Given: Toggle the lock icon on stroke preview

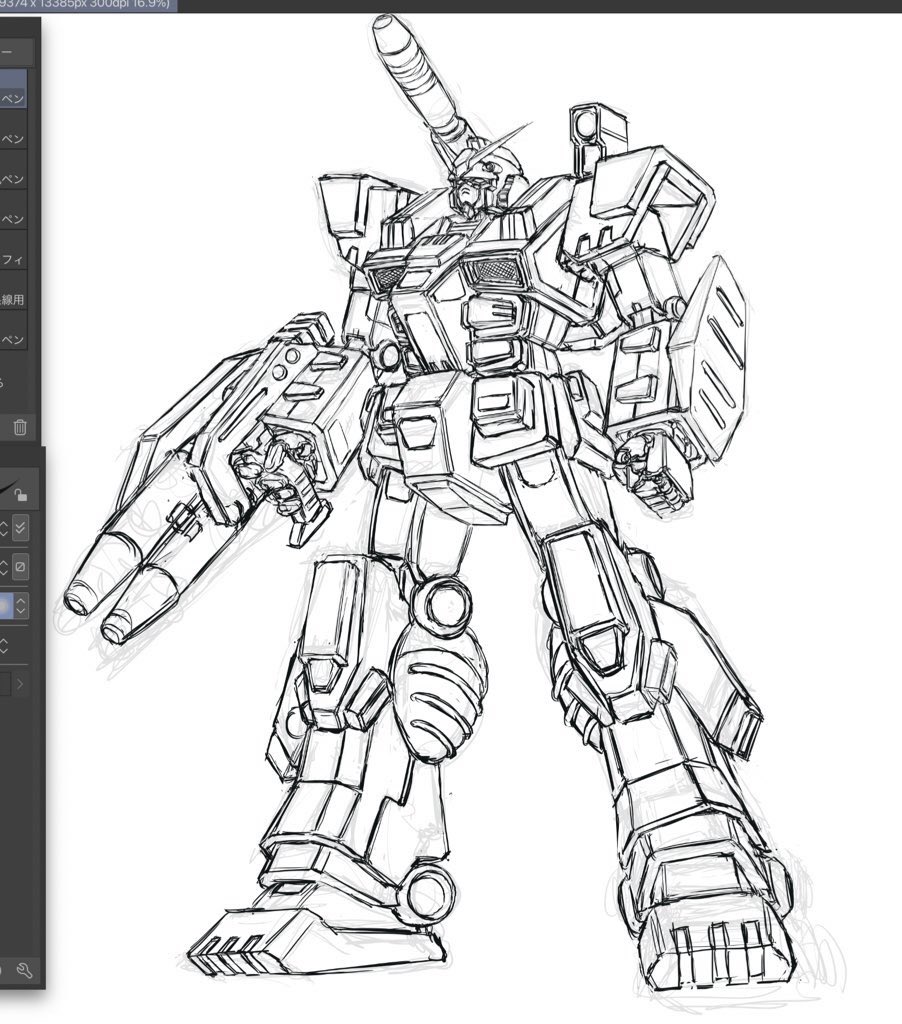Looking at the screenshot, I should pos(21,495).
